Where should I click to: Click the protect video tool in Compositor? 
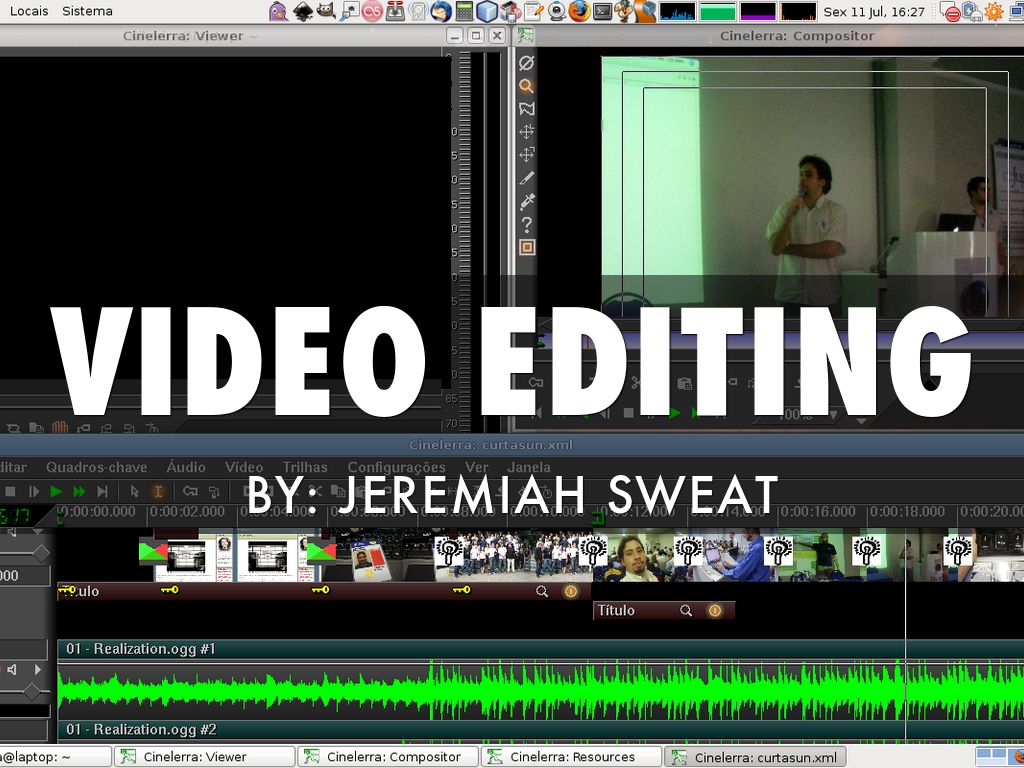click(526, 62)
